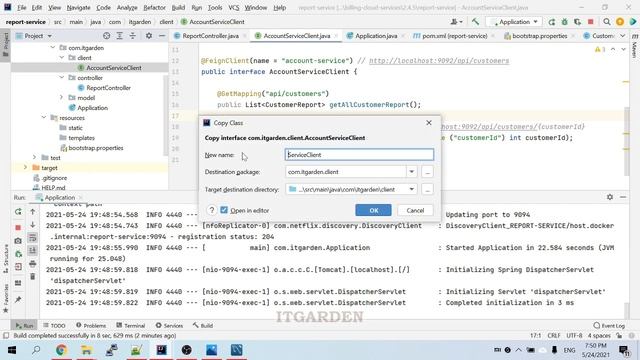Click the pin tab icon in Run panel
Viewport: 640px width, 360px height.
(x=18, y=300)
